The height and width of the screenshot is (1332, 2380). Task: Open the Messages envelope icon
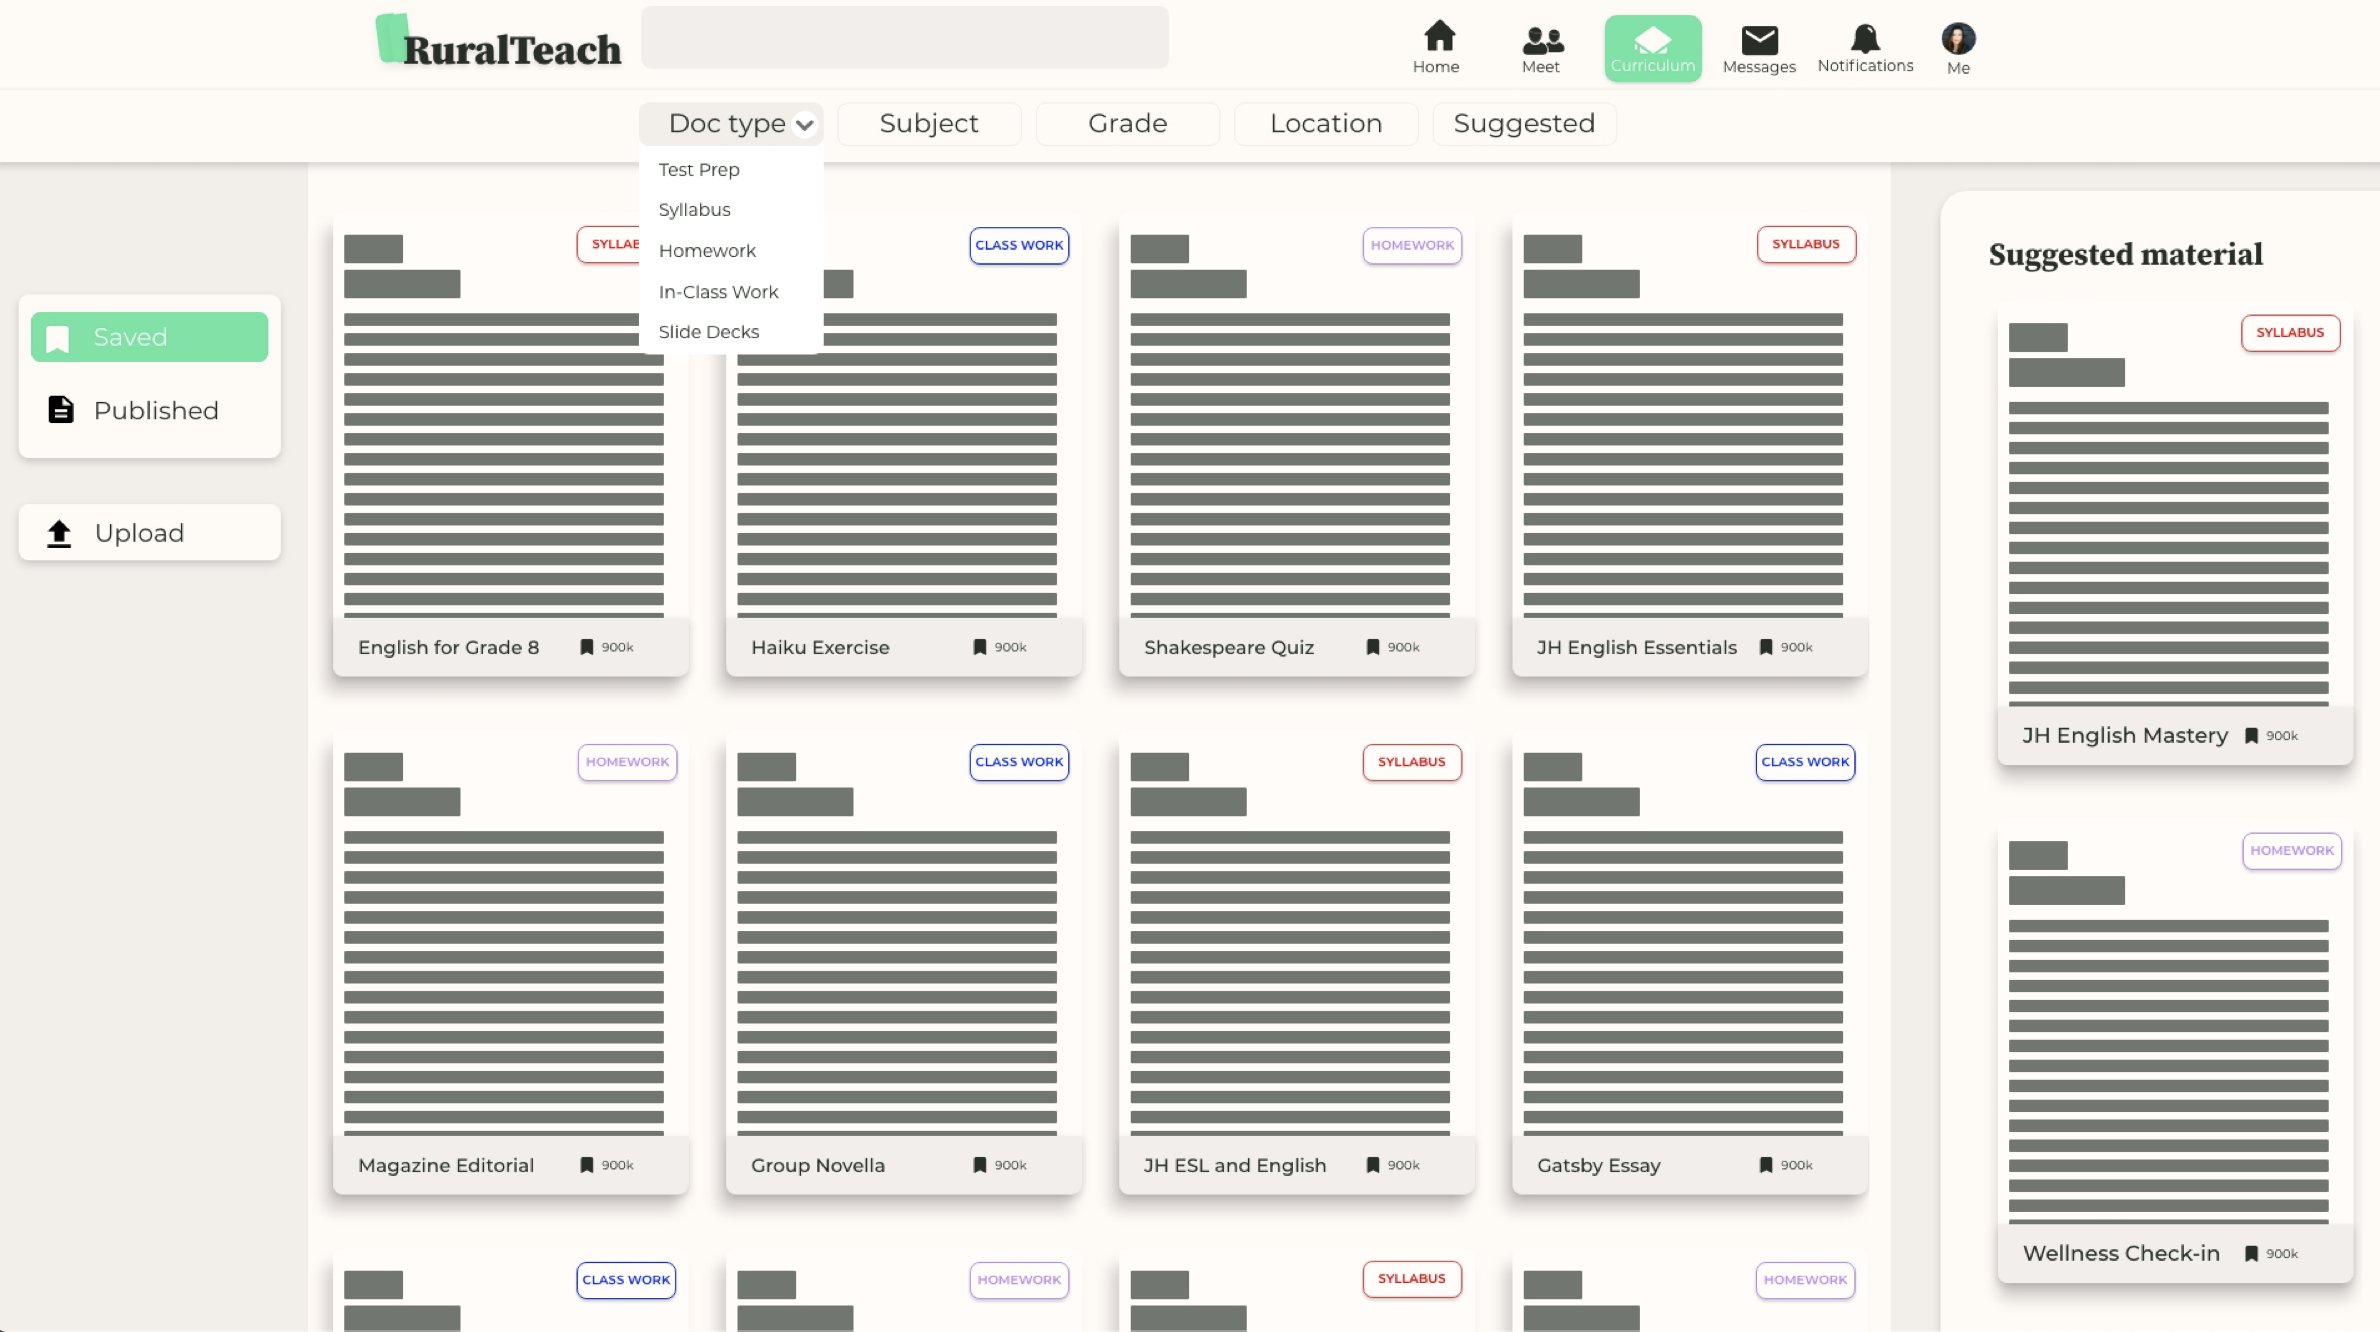[1759, 40]
